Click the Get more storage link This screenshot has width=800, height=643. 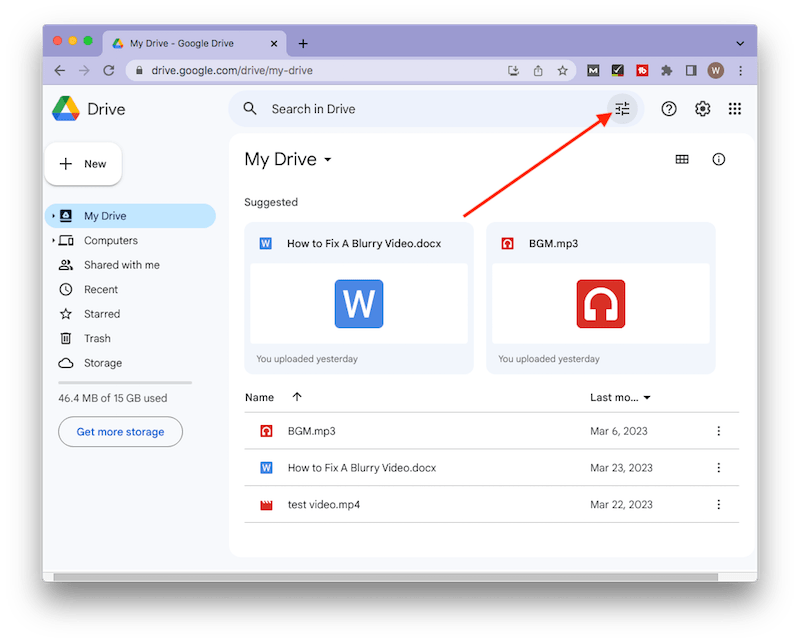pyautogui.click(x=120, y=431)
